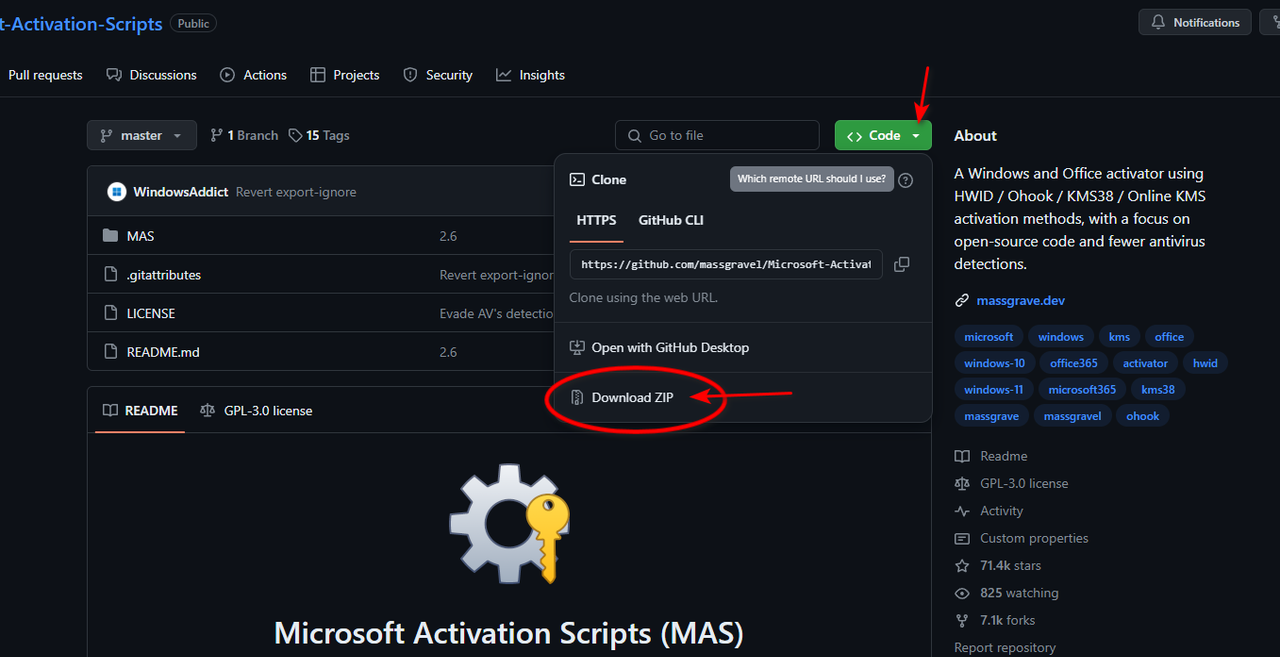
Task: Click the Activation-Scripts repository title
Action: (81, 23)
